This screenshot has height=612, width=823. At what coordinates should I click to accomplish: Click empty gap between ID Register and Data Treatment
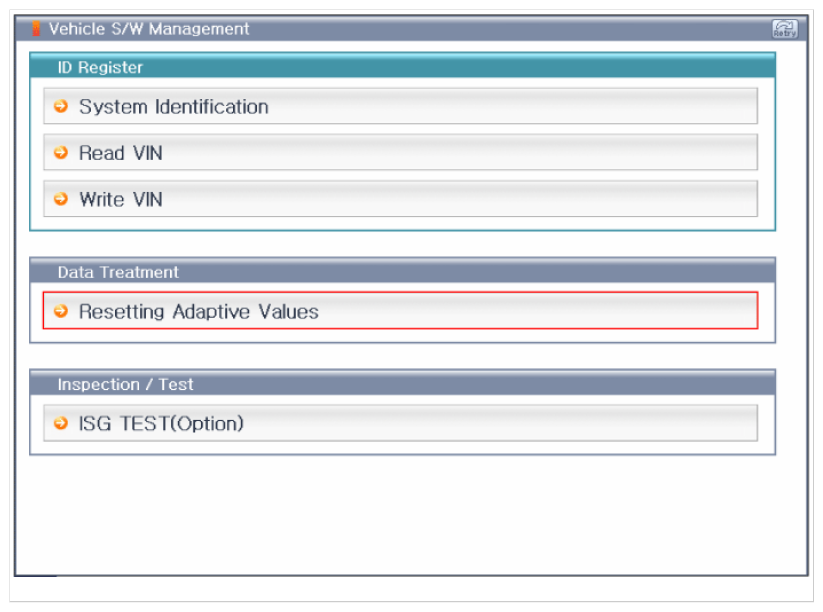pos(400,244)
